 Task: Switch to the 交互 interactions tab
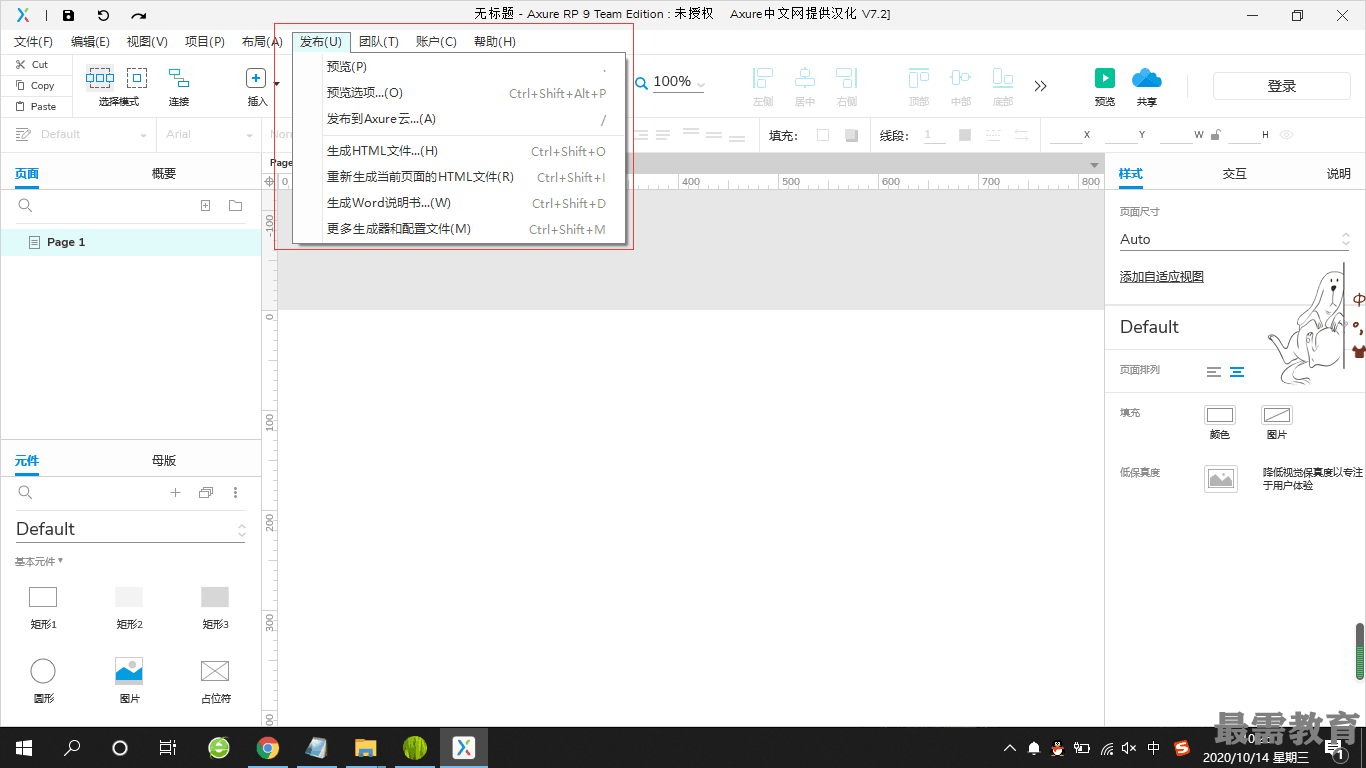tap(1235, 174)
